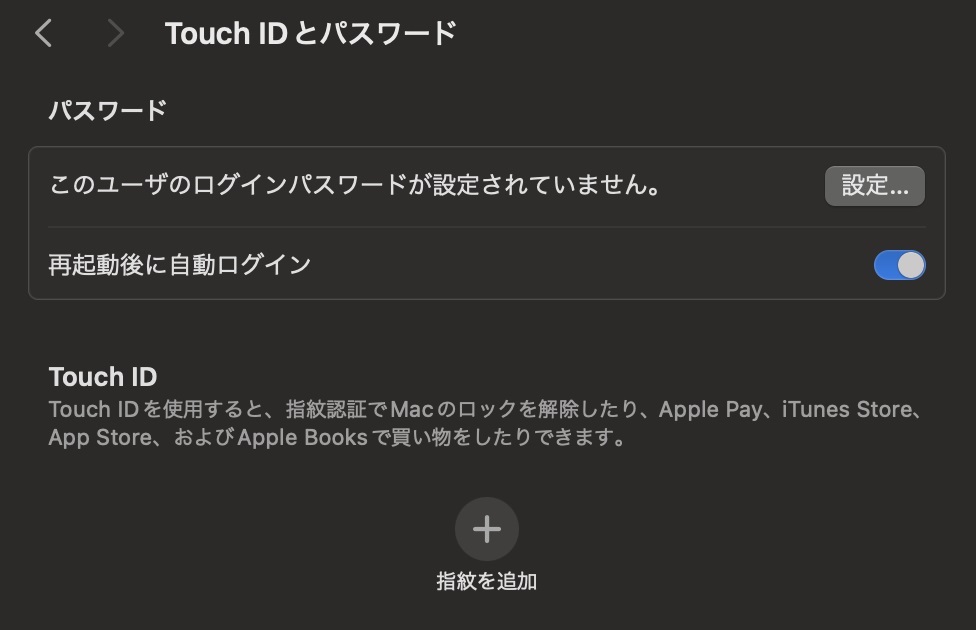Click the word Mac in Touch ID description
Image resolution: width=976 pixels, height=630 pixels.
click(x=411, y=410)
